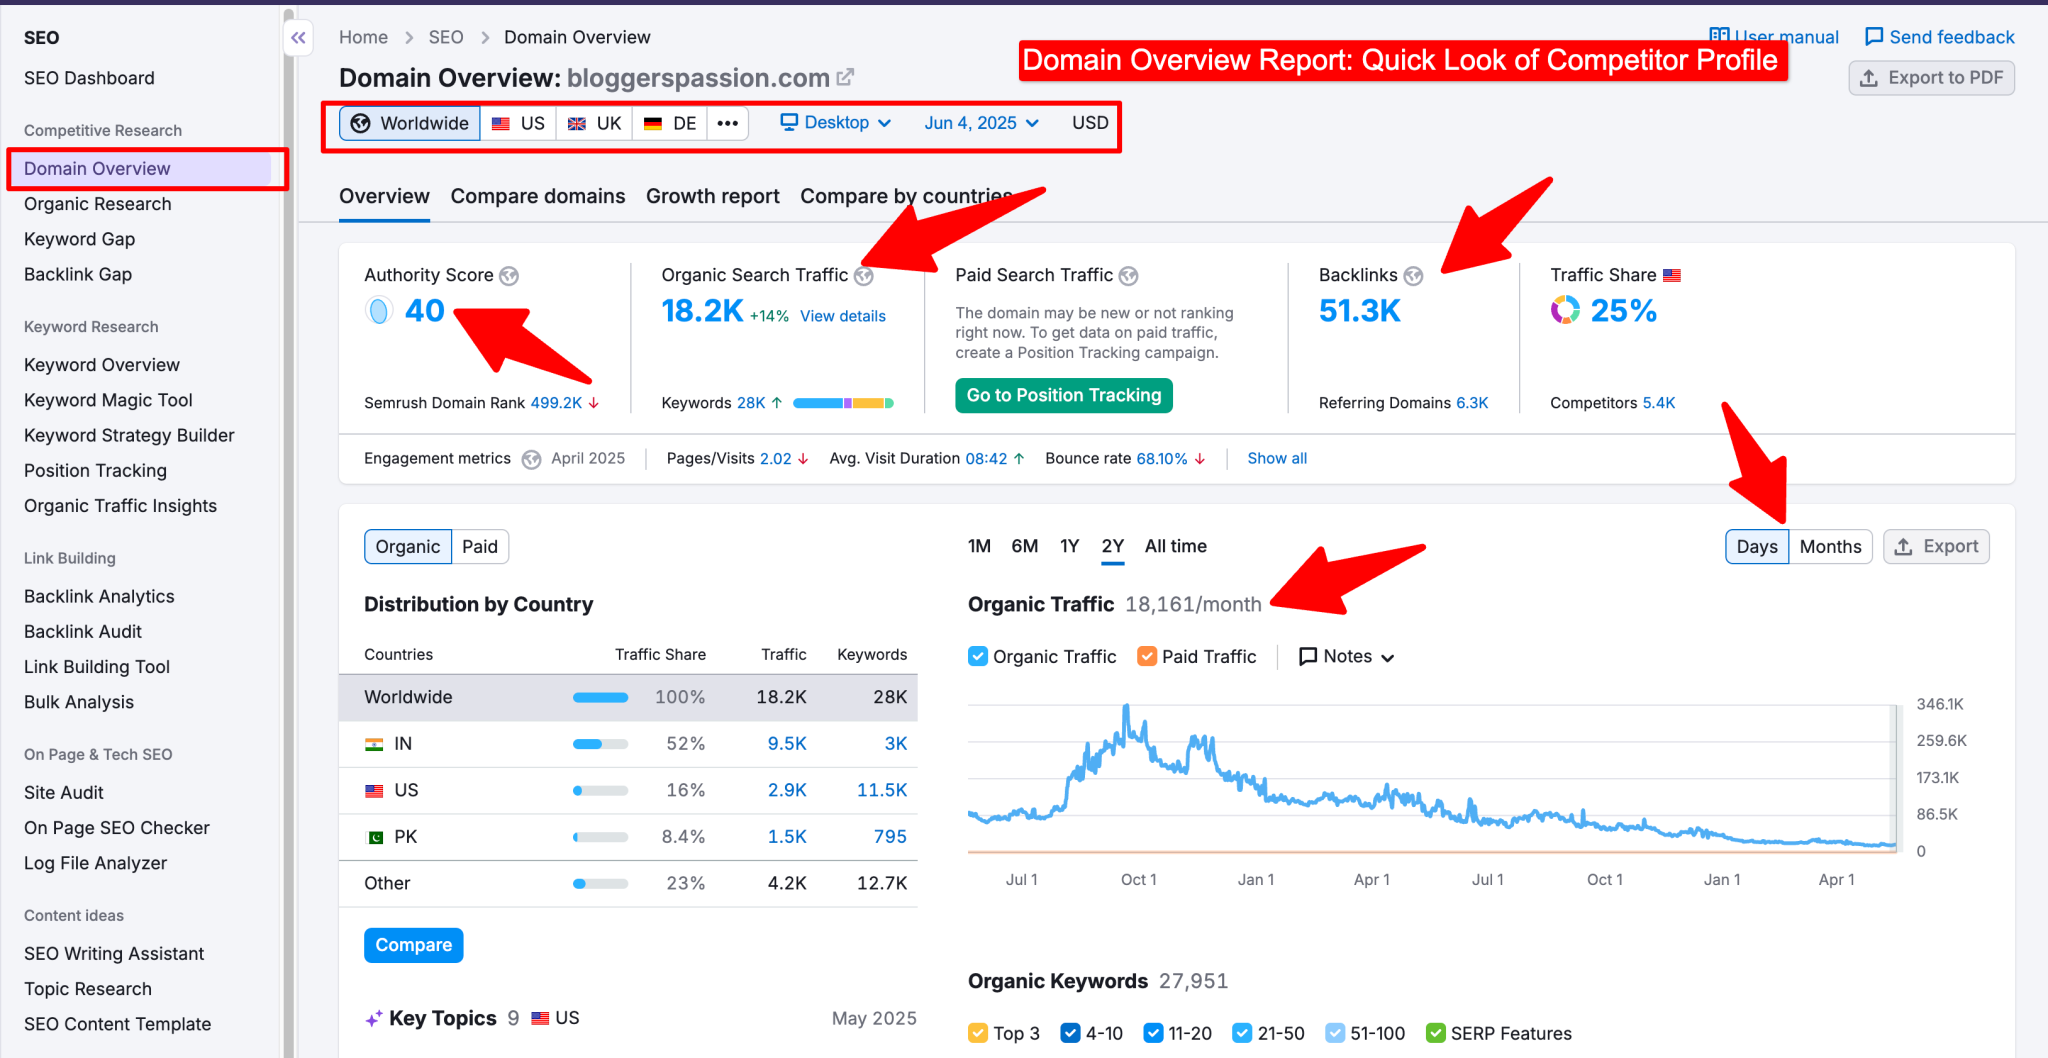Open Keyword Magic Tool in sidebar
Screen dimensions: 2048x1058
coord(108,400)
